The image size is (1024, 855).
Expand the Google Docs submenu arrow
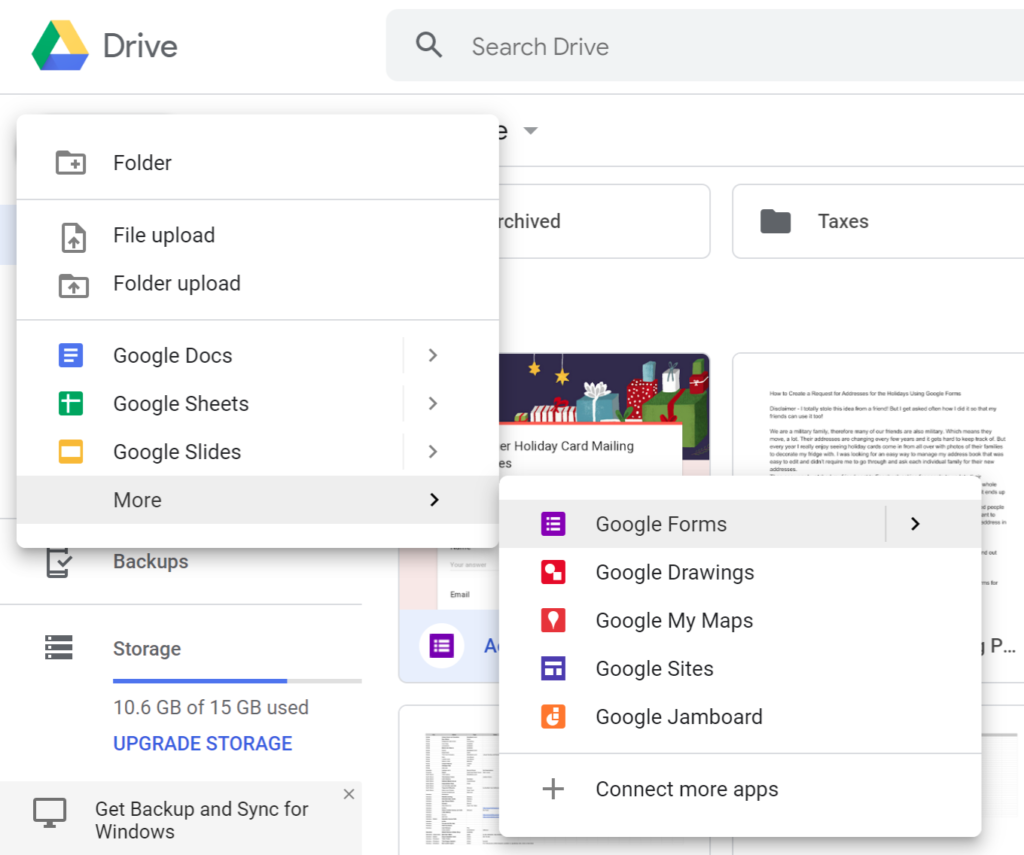coord(432,355)
